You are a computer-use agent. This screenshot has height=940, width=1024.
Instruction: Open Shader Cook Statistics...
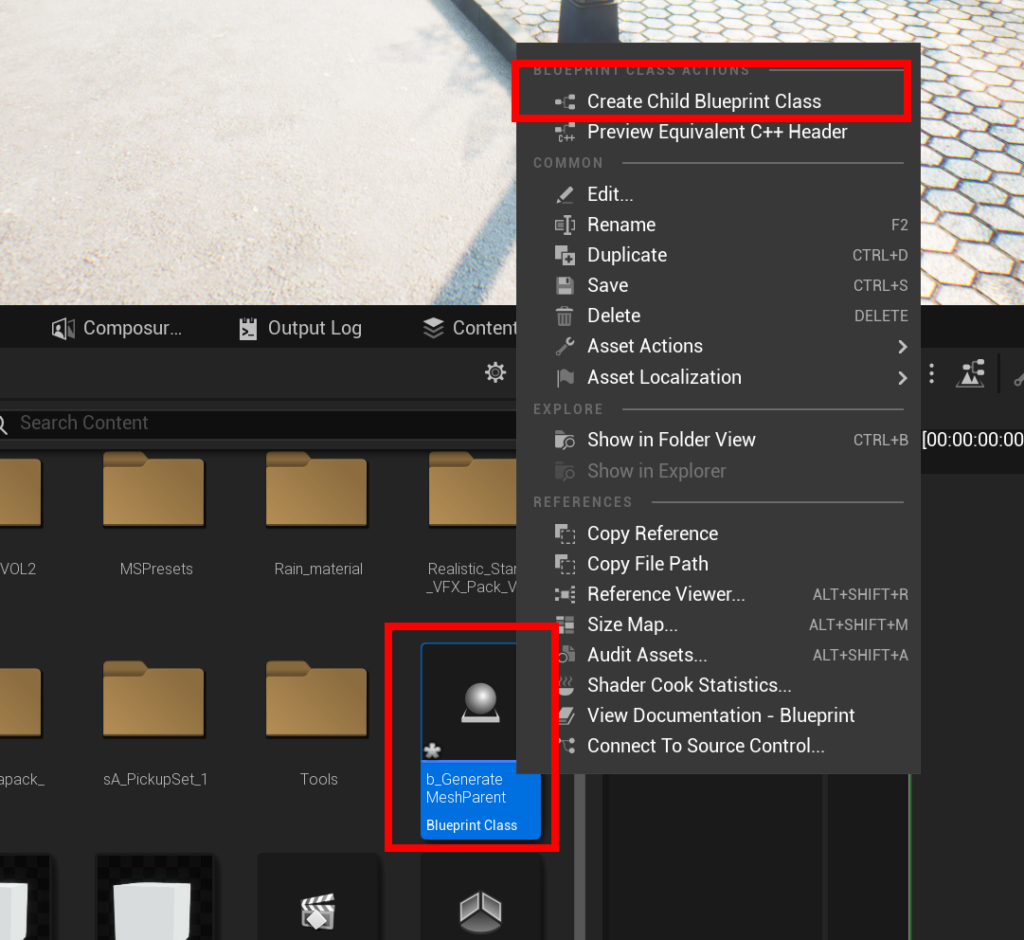[x=717, y=685]
